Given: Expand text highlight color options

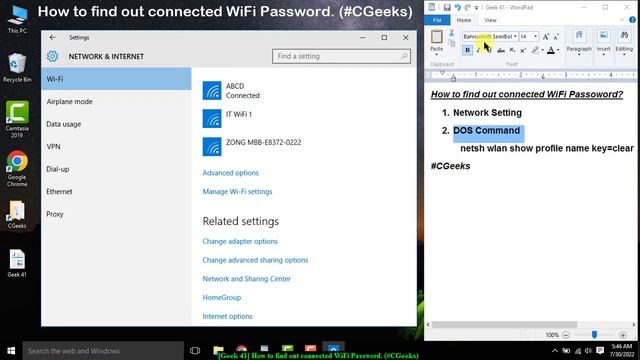Looking at the screenshot, I should (x=542, y=50).
